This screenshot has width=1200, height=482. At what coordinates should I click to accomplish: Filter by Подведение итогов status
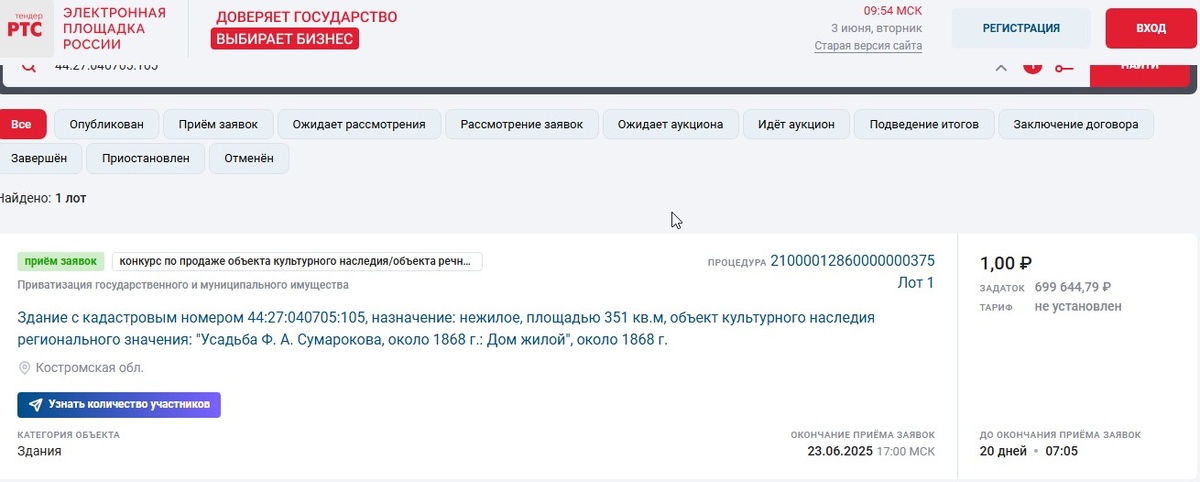[925, 124]
